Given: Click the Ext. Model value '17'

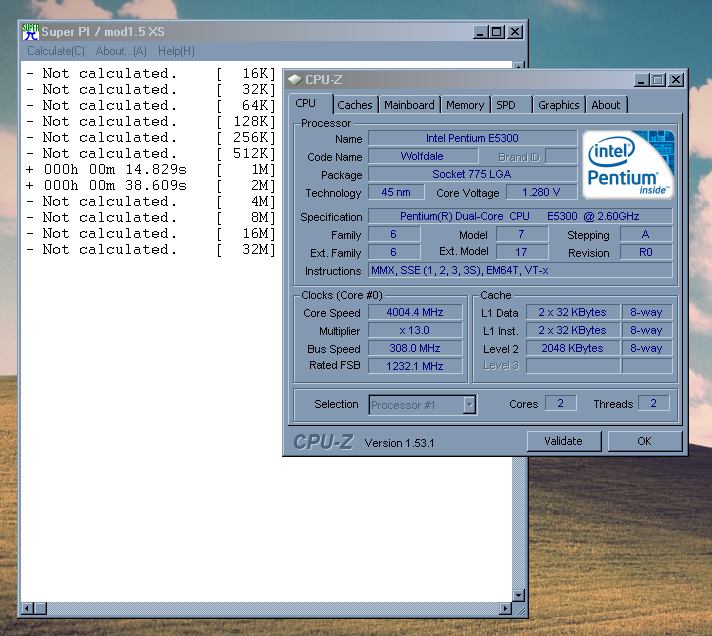Looking at the screenshot, I should (x=522, y=252).
